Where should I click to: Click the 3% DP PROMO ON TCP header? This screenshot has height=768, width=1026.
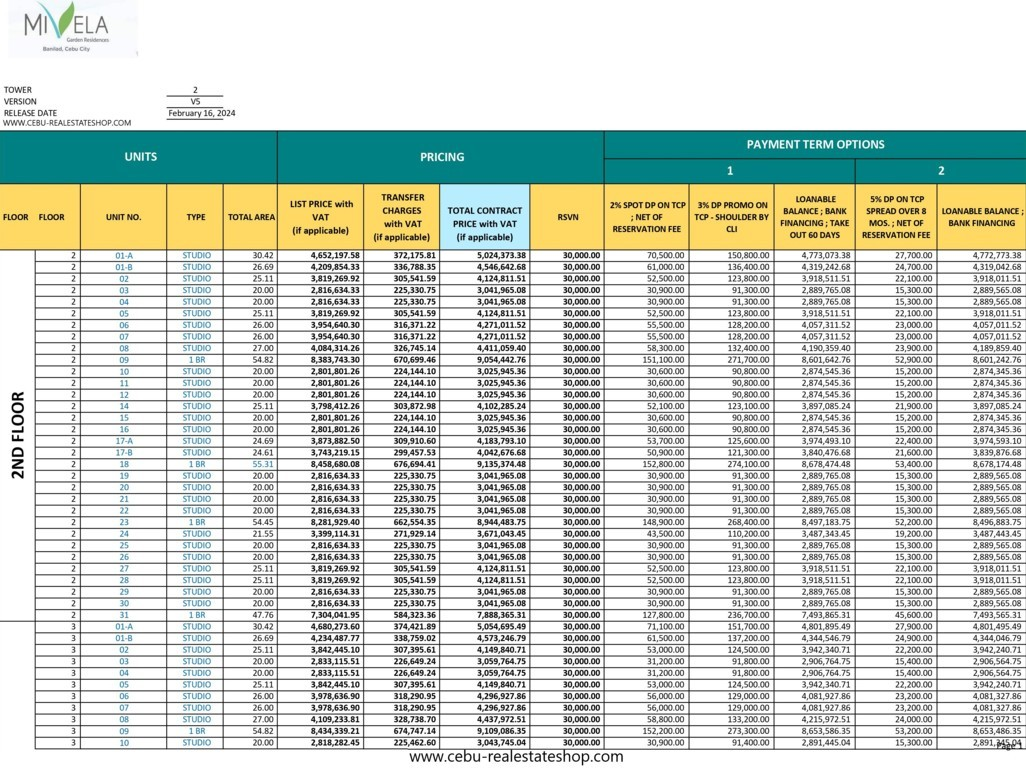point(732,217)
